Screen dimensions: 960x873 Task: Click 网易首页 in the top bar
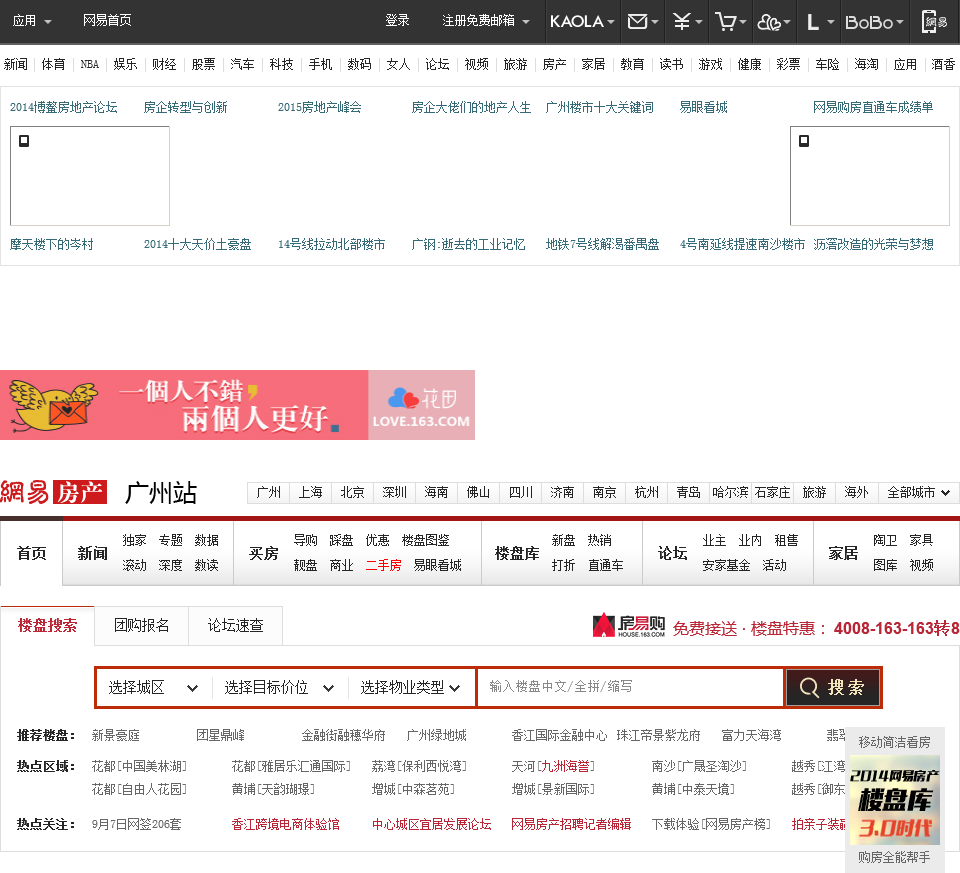tap(107, 20)
